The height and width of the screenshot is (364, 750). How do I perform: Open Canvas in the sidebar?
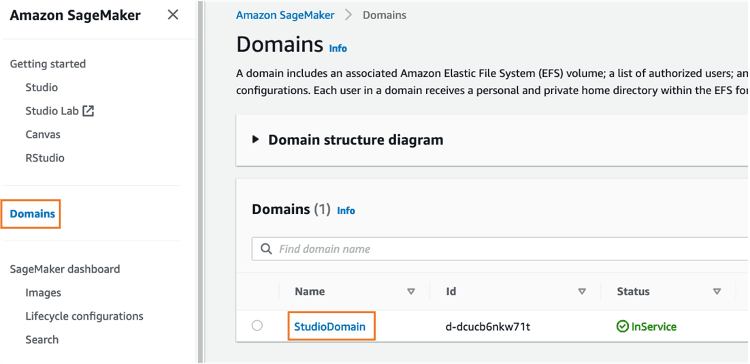click(x=43, y=134)
